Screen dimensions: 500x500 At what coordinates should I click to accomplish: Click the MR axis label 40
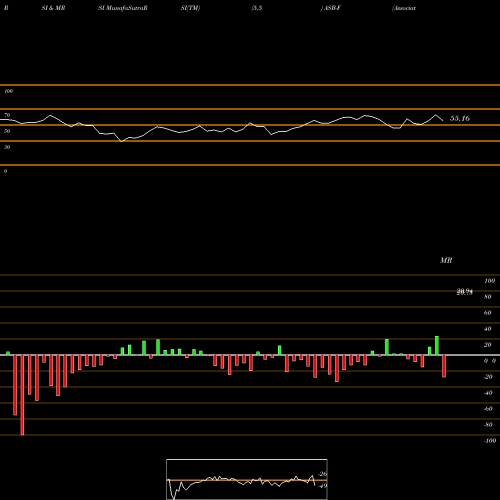pyautogui.click(x=488, y=329)
